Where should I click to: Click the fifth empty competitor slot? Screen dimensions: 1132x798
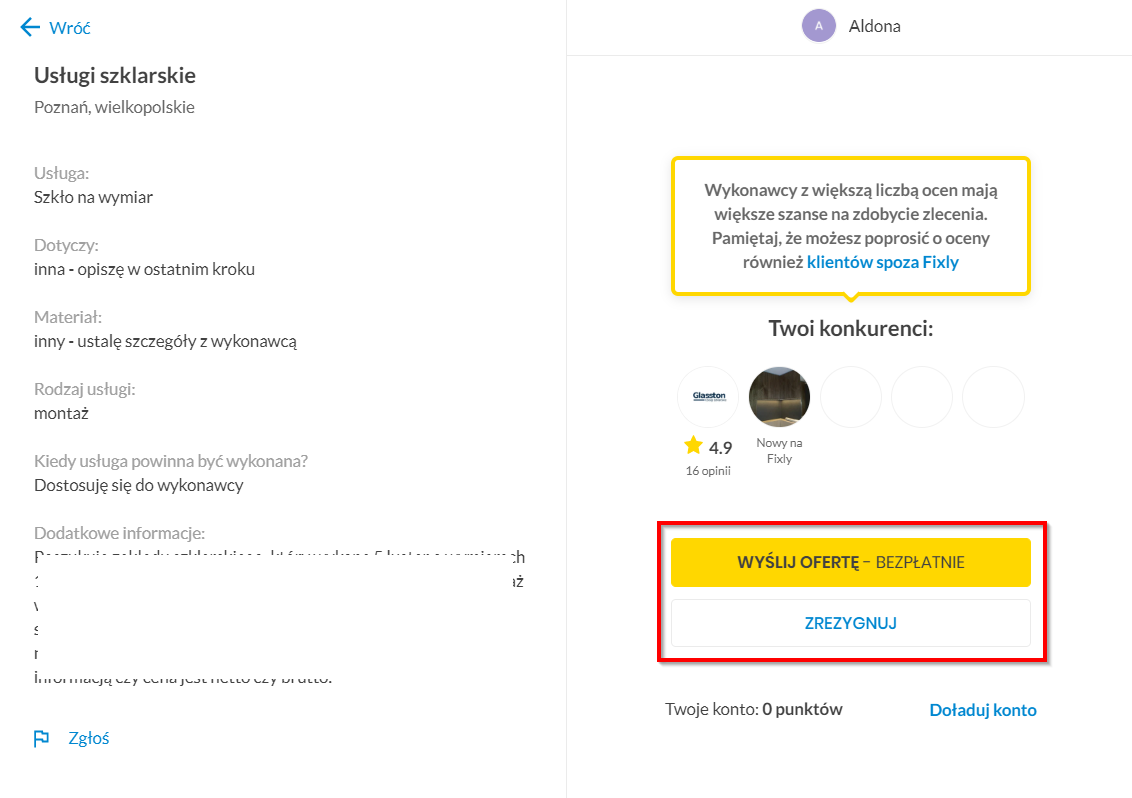[993, 396]
